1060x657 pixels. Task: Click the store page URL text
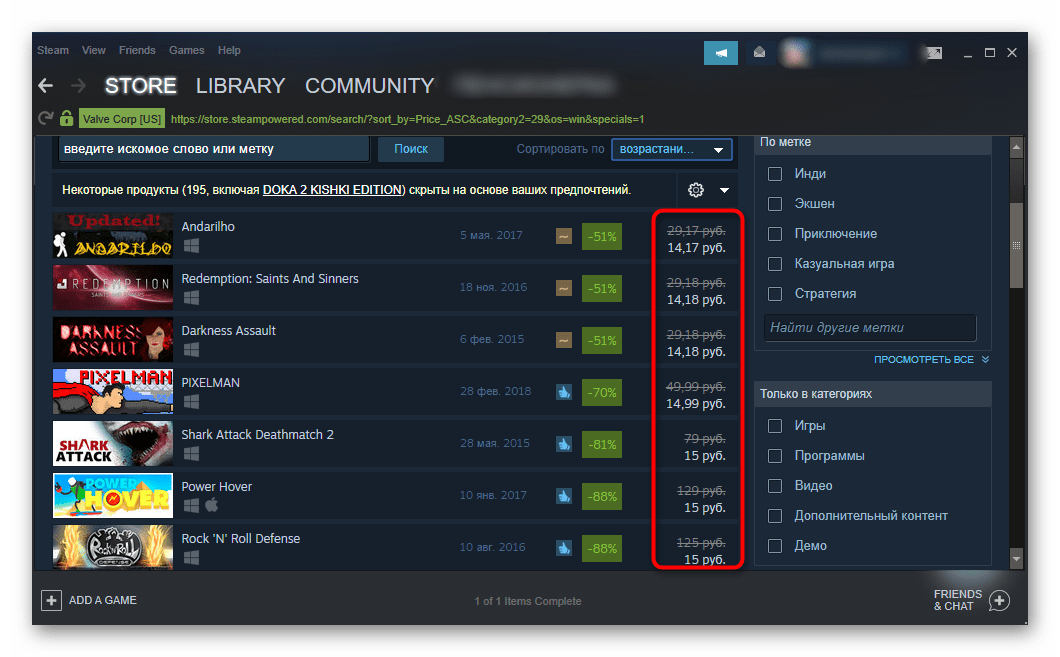pyautogui.click(x=407, y=119)
